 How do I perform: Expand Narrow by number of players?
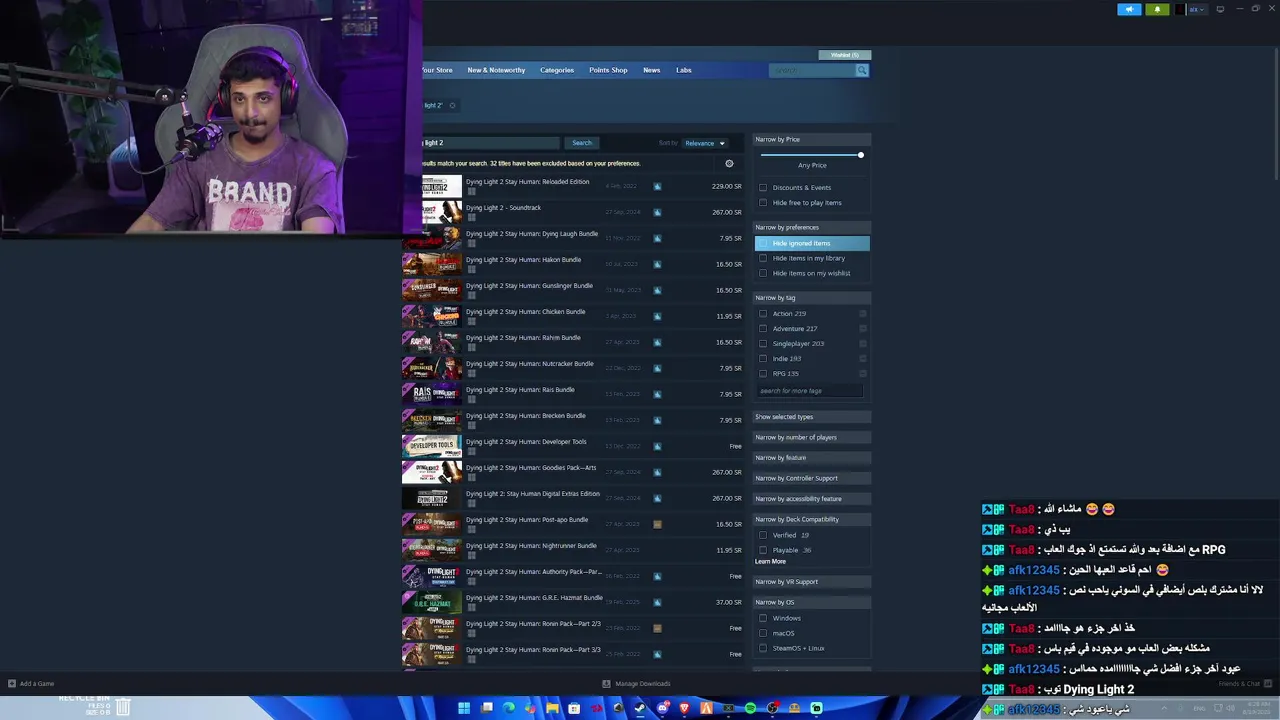click(811, 437)
